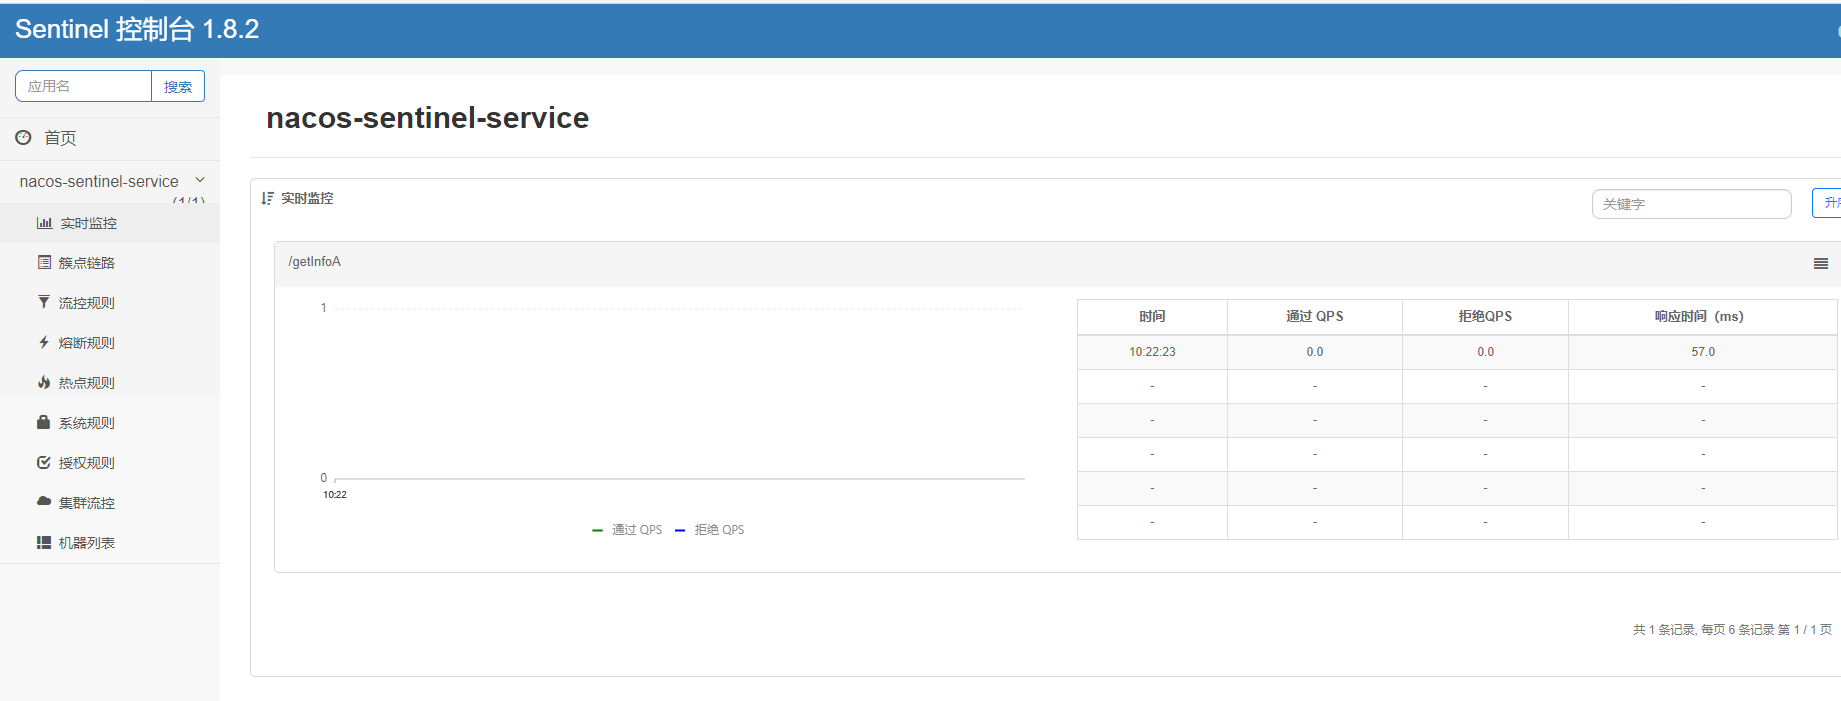Select nacos-sentinel-service in the sidebar
Viewport: 1841px width, 701px height.
pos(99,181)
